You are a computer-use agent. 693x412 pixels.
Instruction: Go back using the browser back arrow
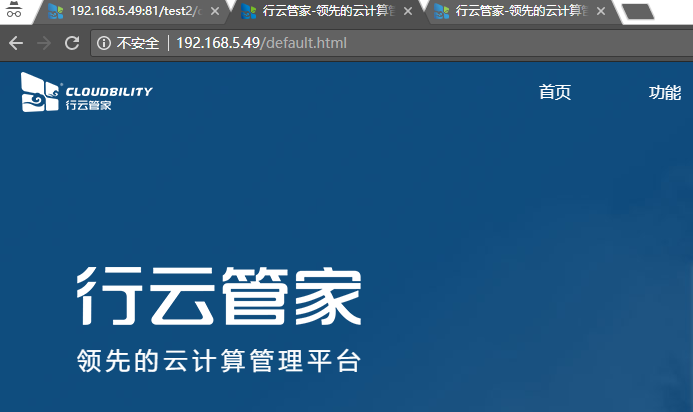16,43
